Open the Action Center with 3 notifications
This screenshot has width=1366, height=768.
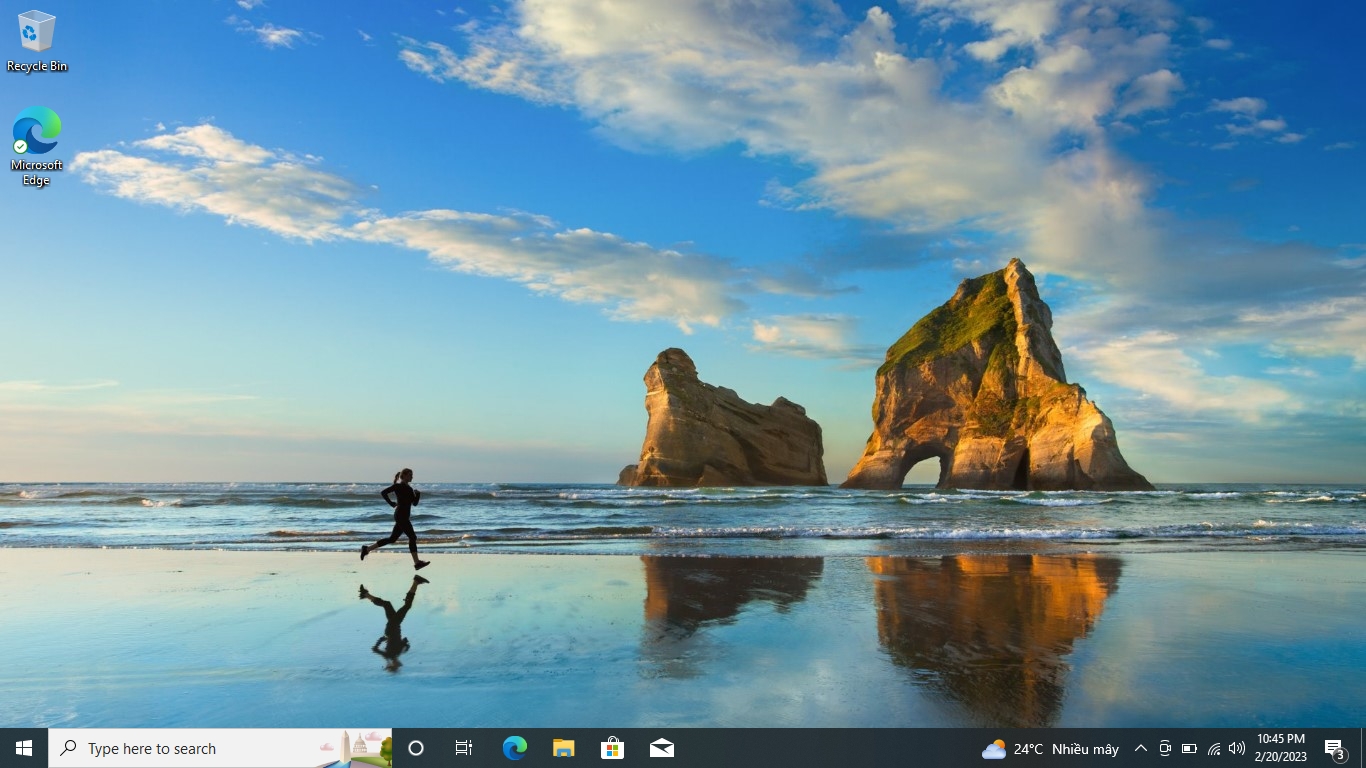pos(1335,748)
